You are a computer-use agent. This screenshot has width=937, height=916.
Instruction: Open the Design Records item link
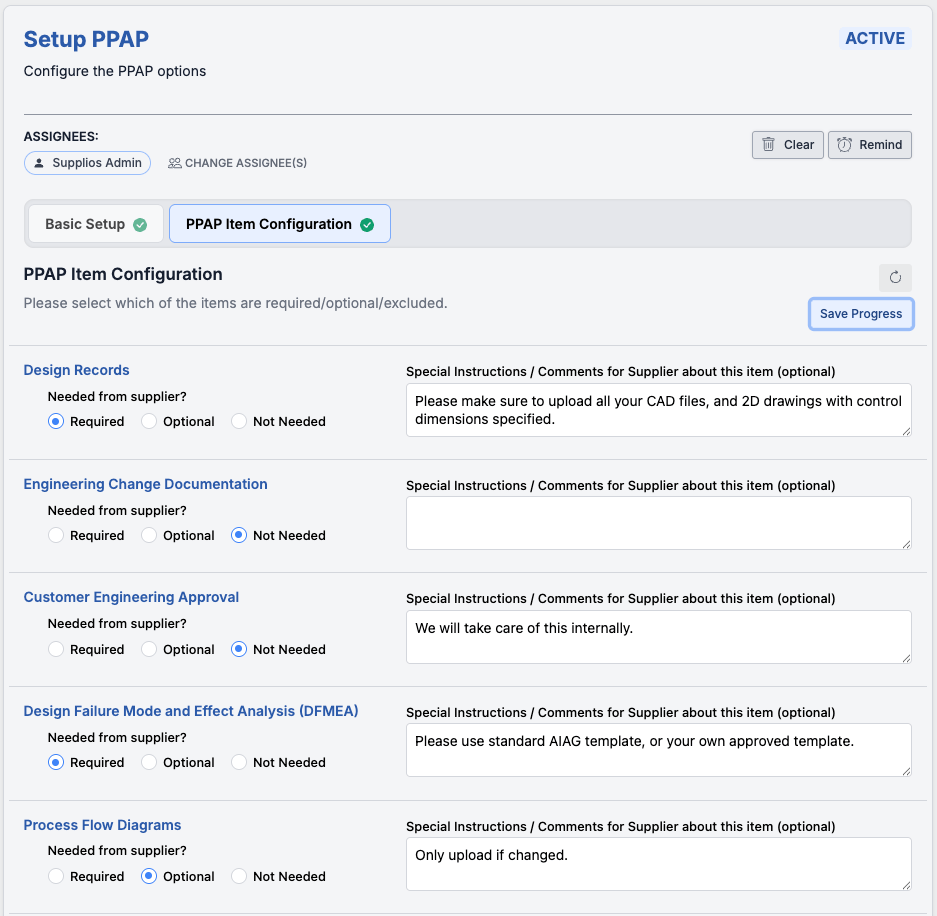tap(76, 370)
